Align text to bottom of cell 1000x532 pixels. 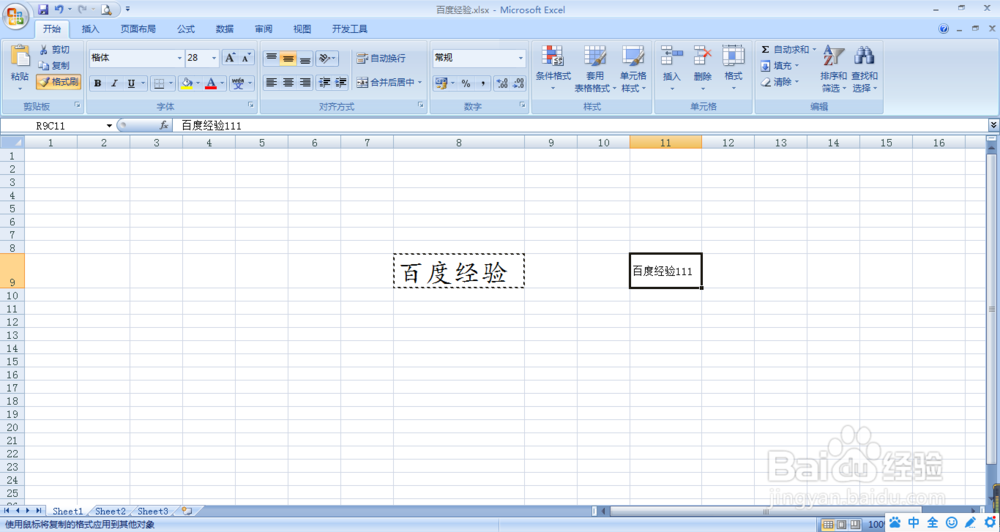[x=305, y=59]
